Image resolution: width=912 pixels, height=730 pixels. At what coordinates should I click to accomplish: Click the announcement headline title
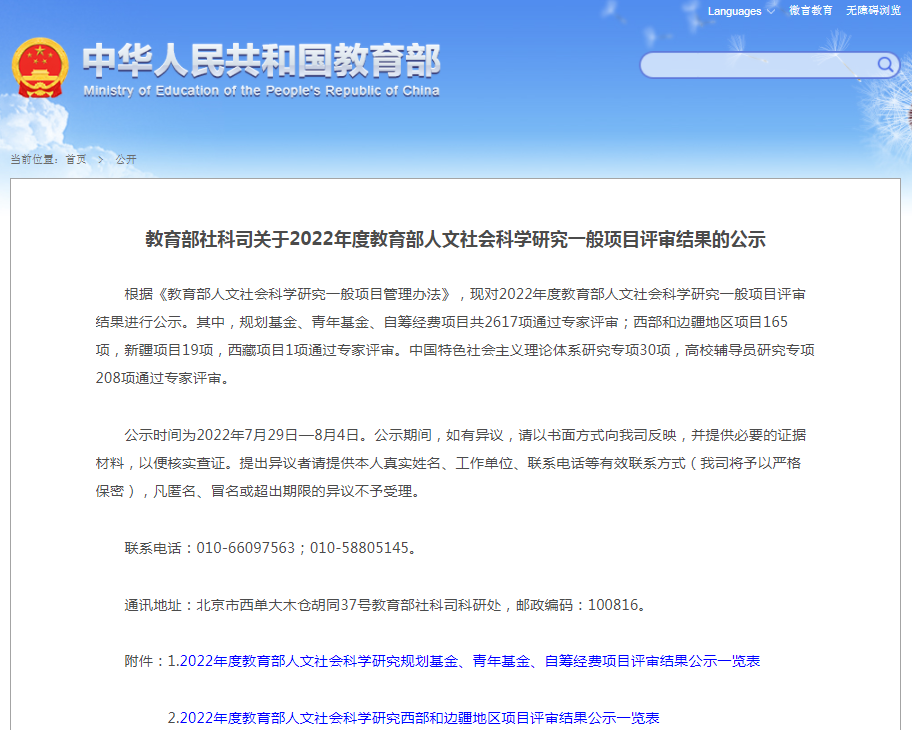455,240
